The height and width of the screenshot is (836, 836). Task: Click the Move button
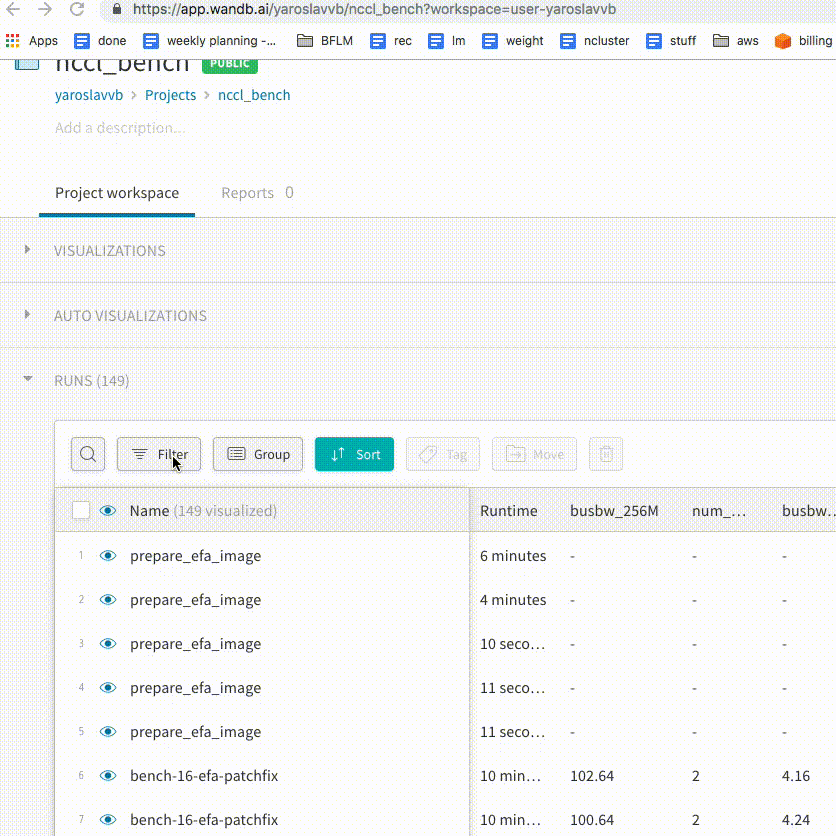pyautogui.click(x=534, y=454)
